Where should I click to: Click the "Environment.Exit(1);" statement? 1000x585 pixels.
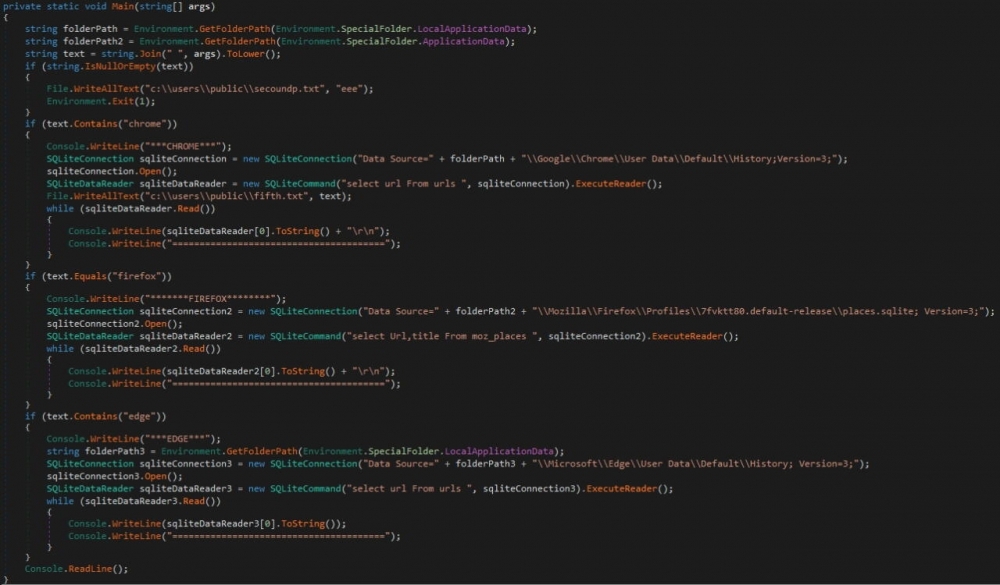pos(101,101)
